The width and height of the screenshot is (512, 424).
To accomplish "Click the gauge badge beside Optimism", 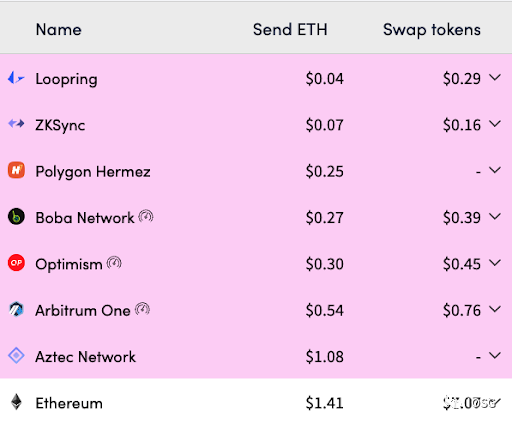I will pyautogui.click(x=114, y=263).
